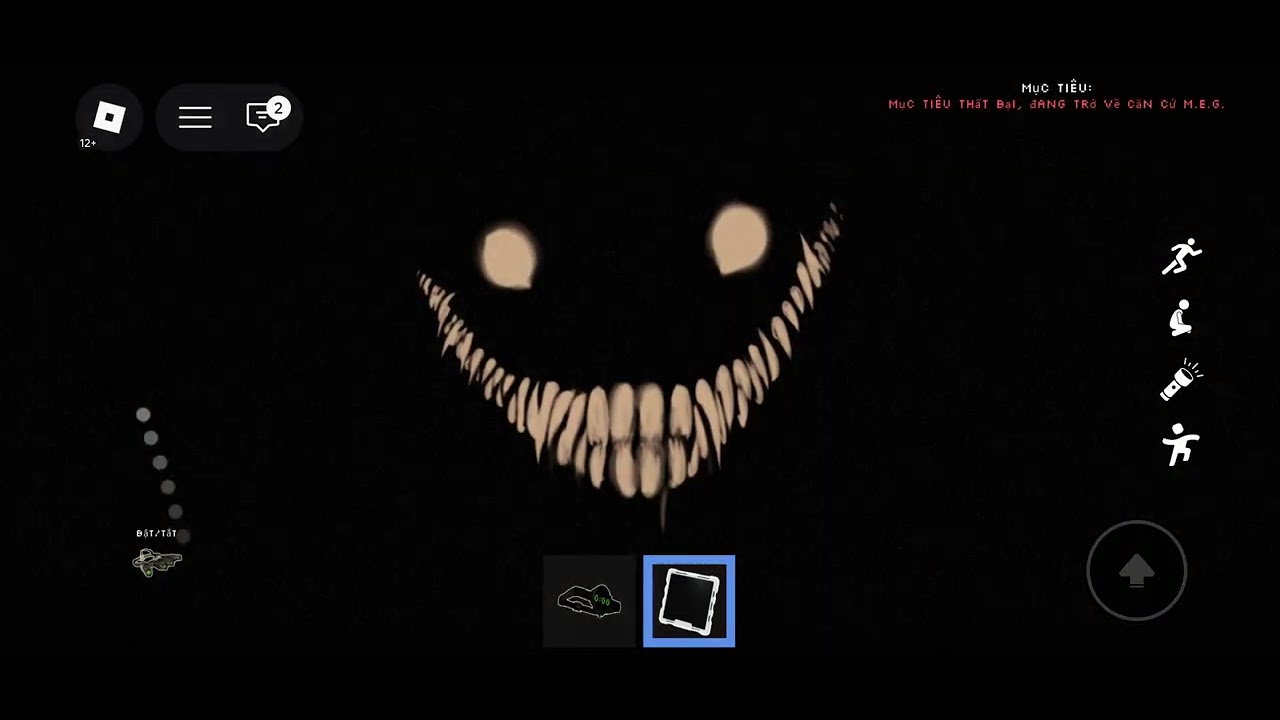Click the "12+" age rating label
This screenshot has height=720, width=1280.
point(88,144)
